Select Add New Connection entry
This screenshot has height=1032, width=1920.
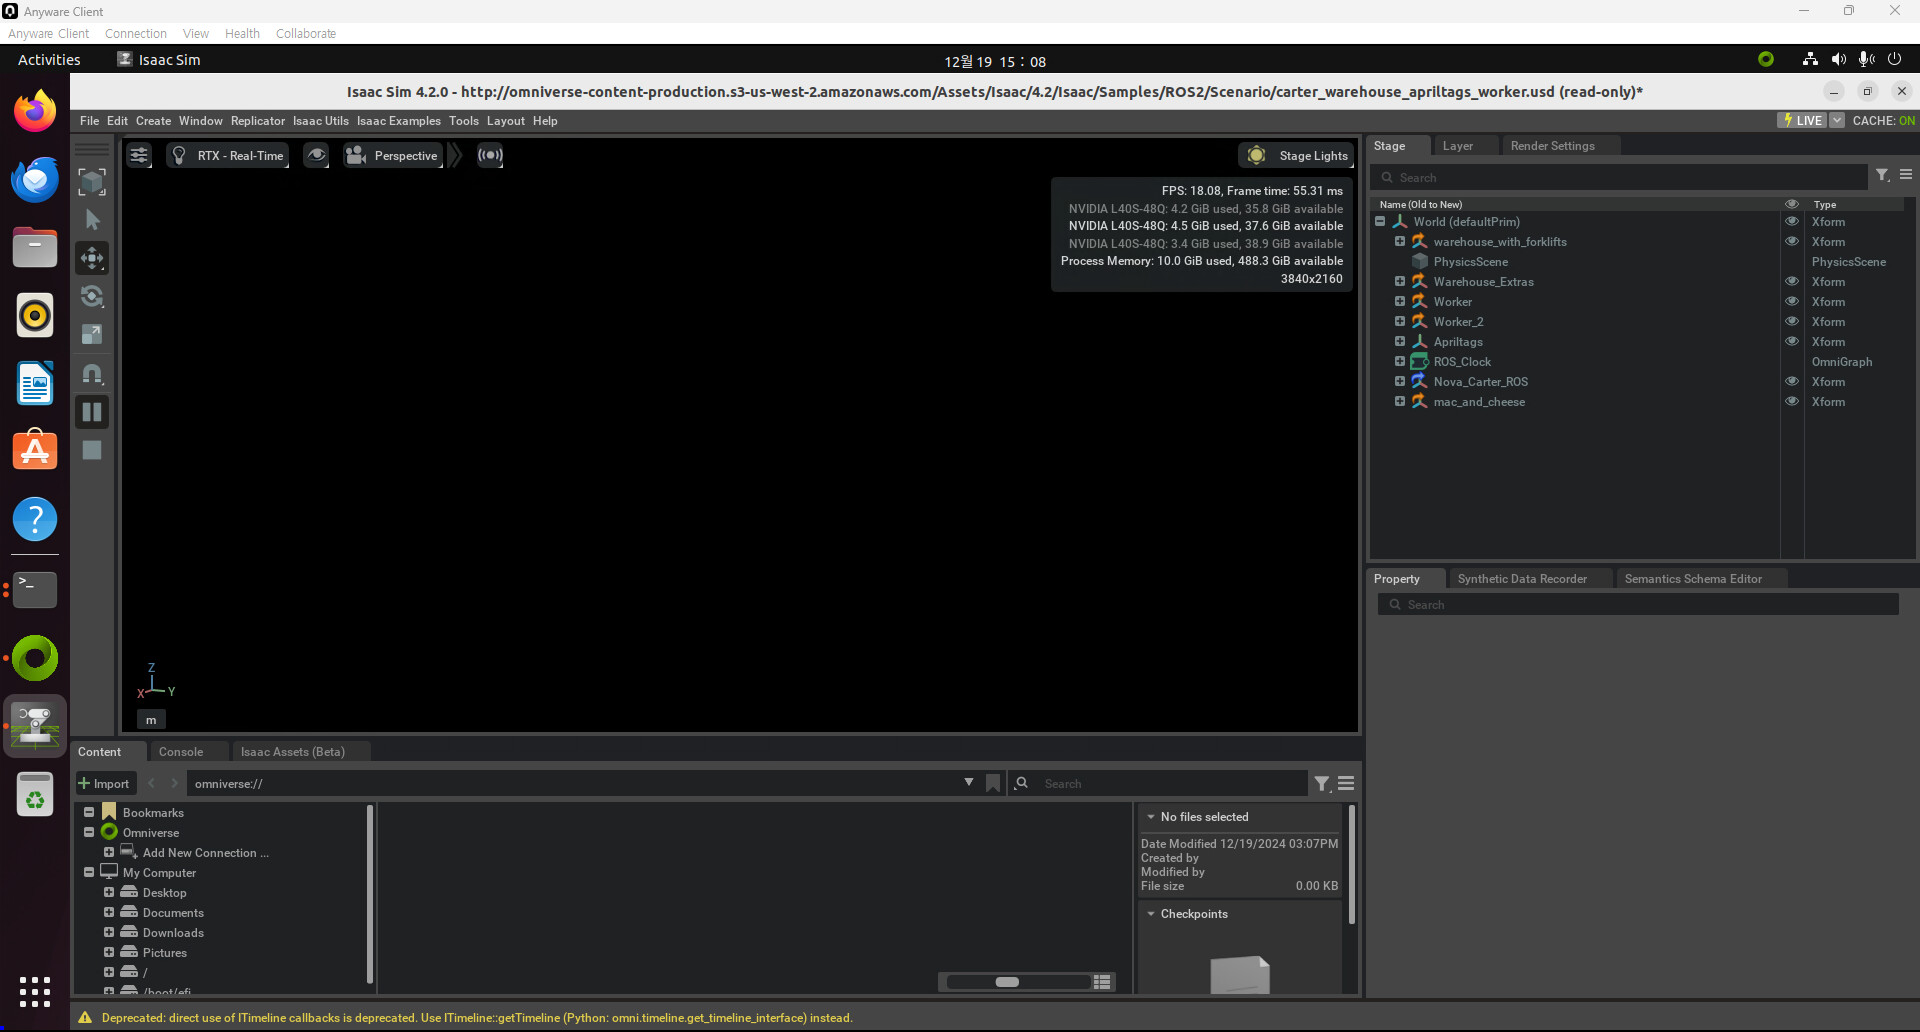coord(205,853)
